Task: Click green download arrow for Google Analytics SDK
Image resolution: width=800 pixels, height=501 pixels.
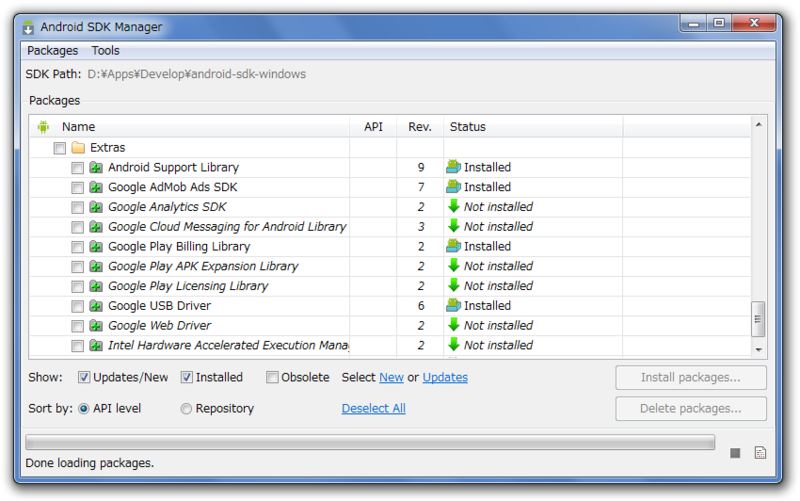Action: coord(453,206)
